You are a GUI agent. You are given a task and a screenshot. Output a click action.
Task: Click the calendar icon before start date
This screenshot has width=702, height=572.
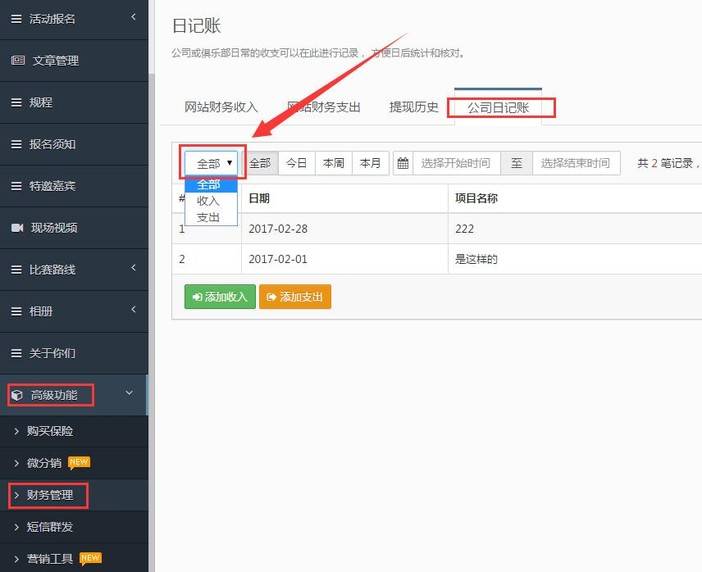pos(403,163)
